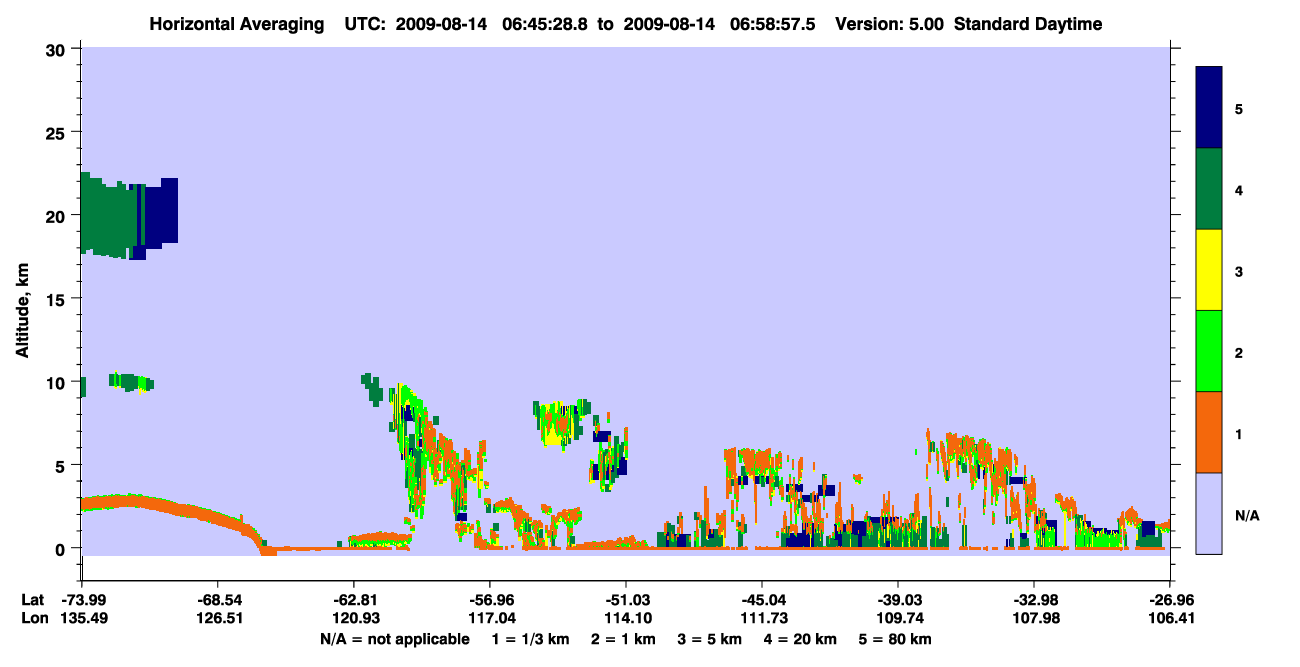Click the altitude tick label 30
1300x667 pixels.
coord(58,49)
